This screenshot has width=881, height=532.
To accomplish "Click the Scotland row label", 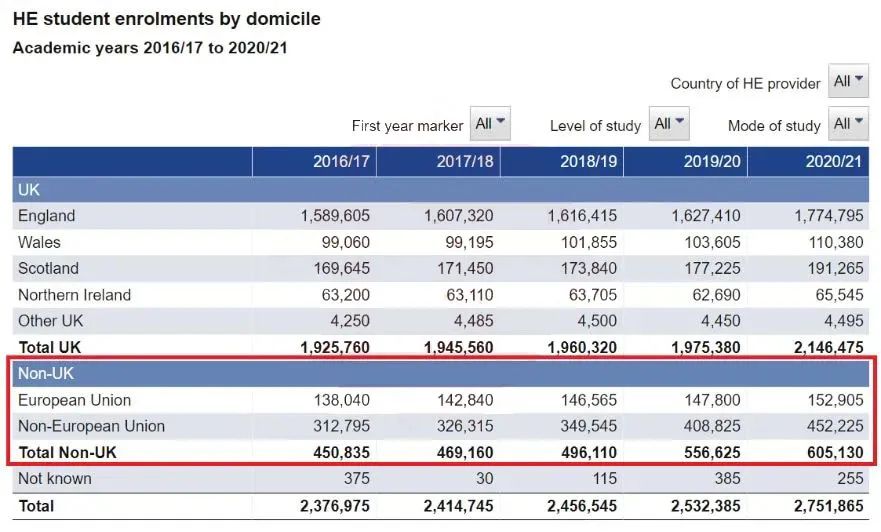I will point(48,268).
